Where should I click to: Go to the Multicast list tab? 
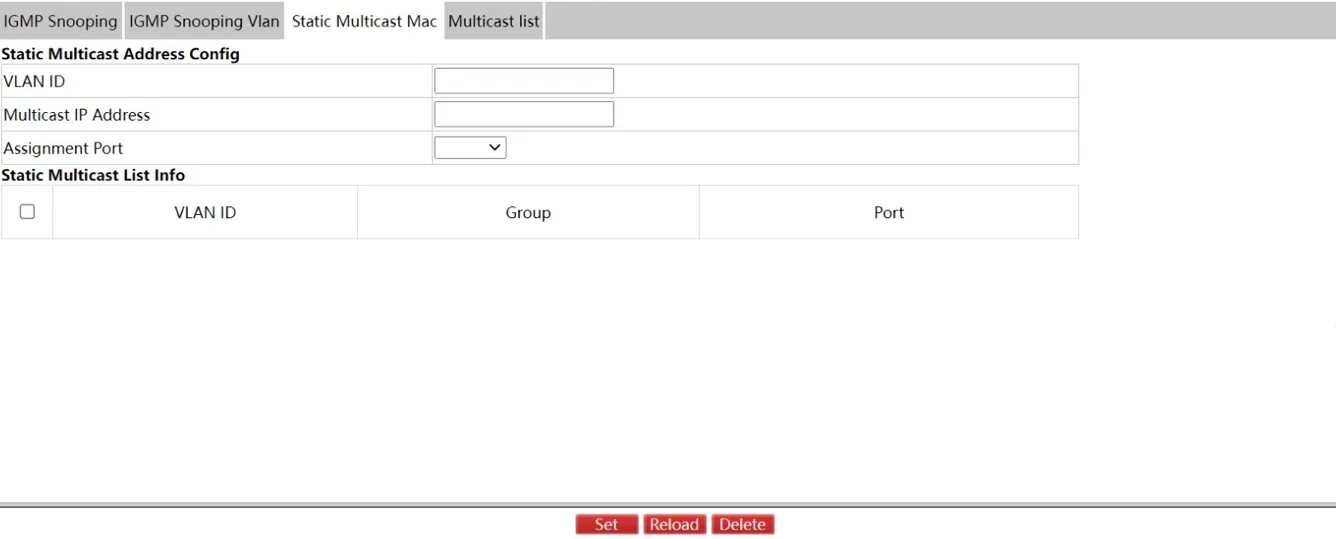point(494,21)
